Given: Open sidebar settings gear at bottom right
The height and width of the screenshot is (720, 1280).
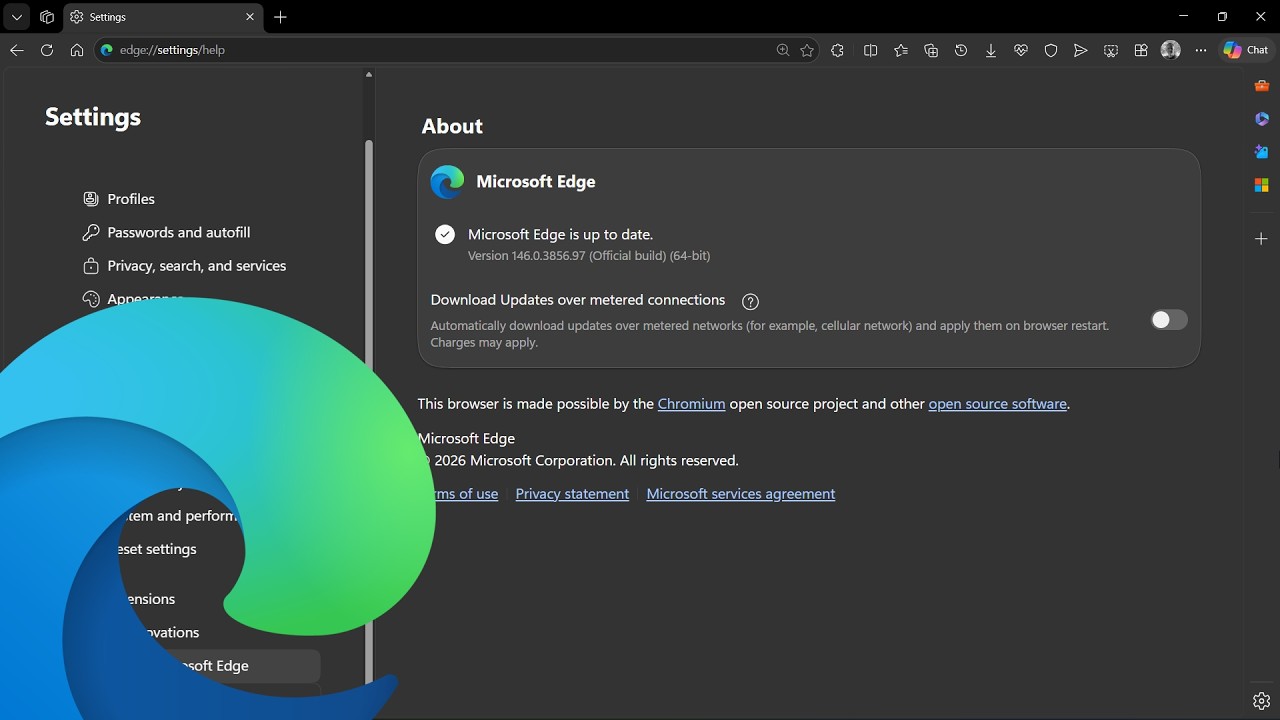Looking at the screenshot, I should click(1262, 701).
